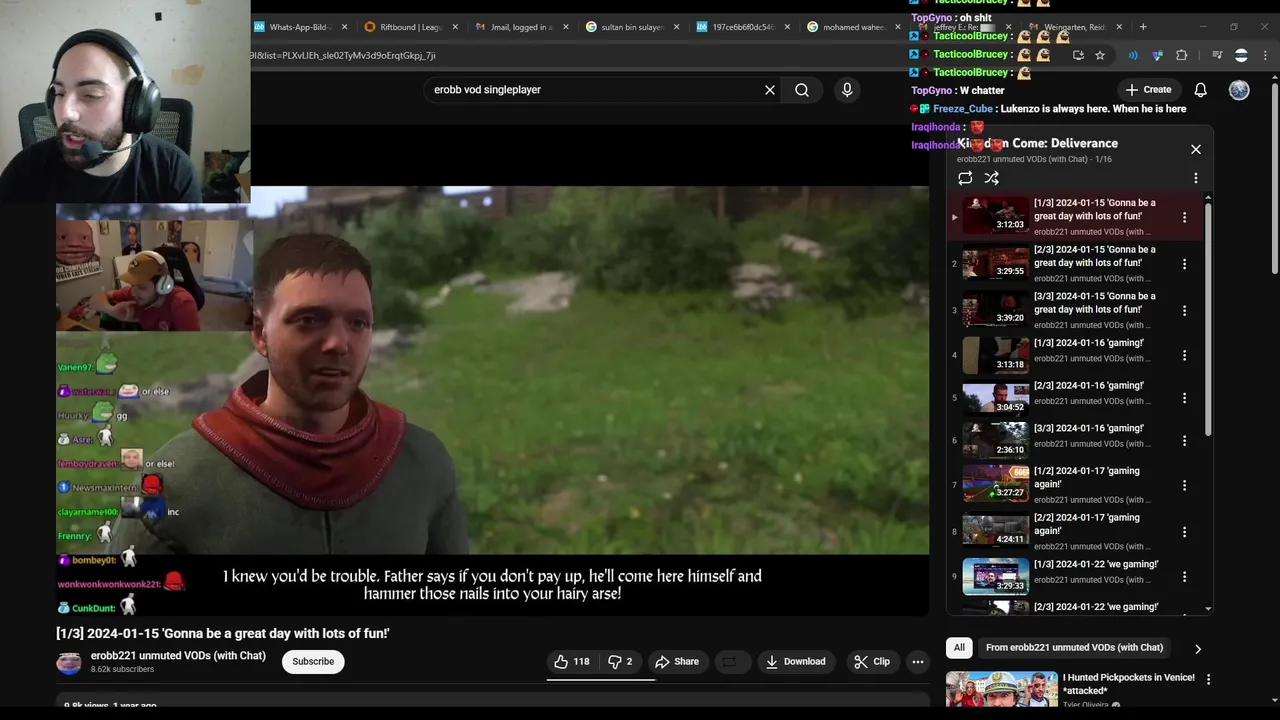
Task: Open options for '[3/3] 2024-01-15' playlist item
Action: click(x=1184, y=310)
